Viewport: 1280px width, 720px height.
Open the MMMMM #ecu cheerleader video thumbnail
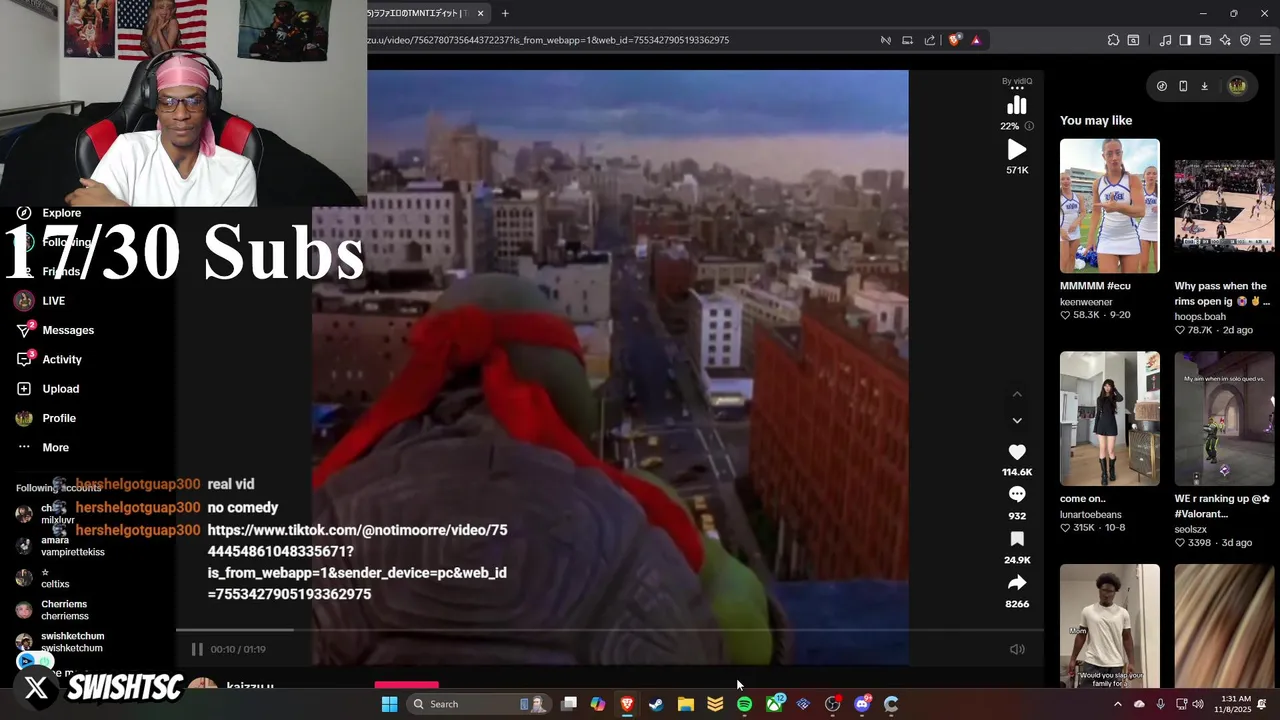click(x=1110, y=205)
